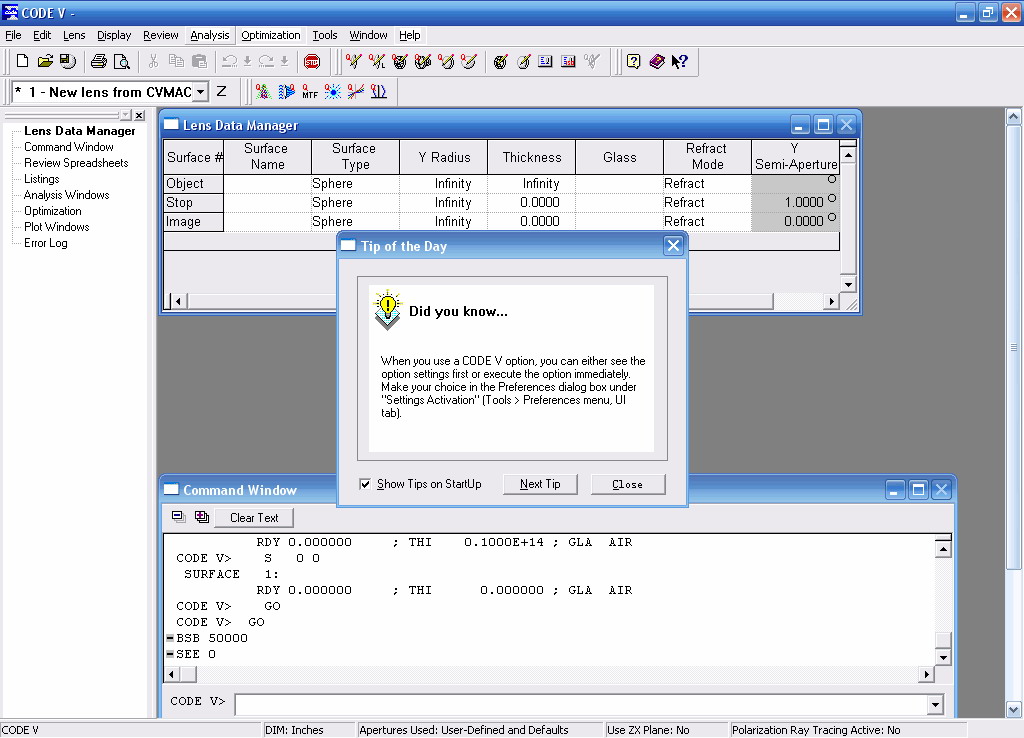Collapse the BSB 50000 output block

(x=170, y=638)
